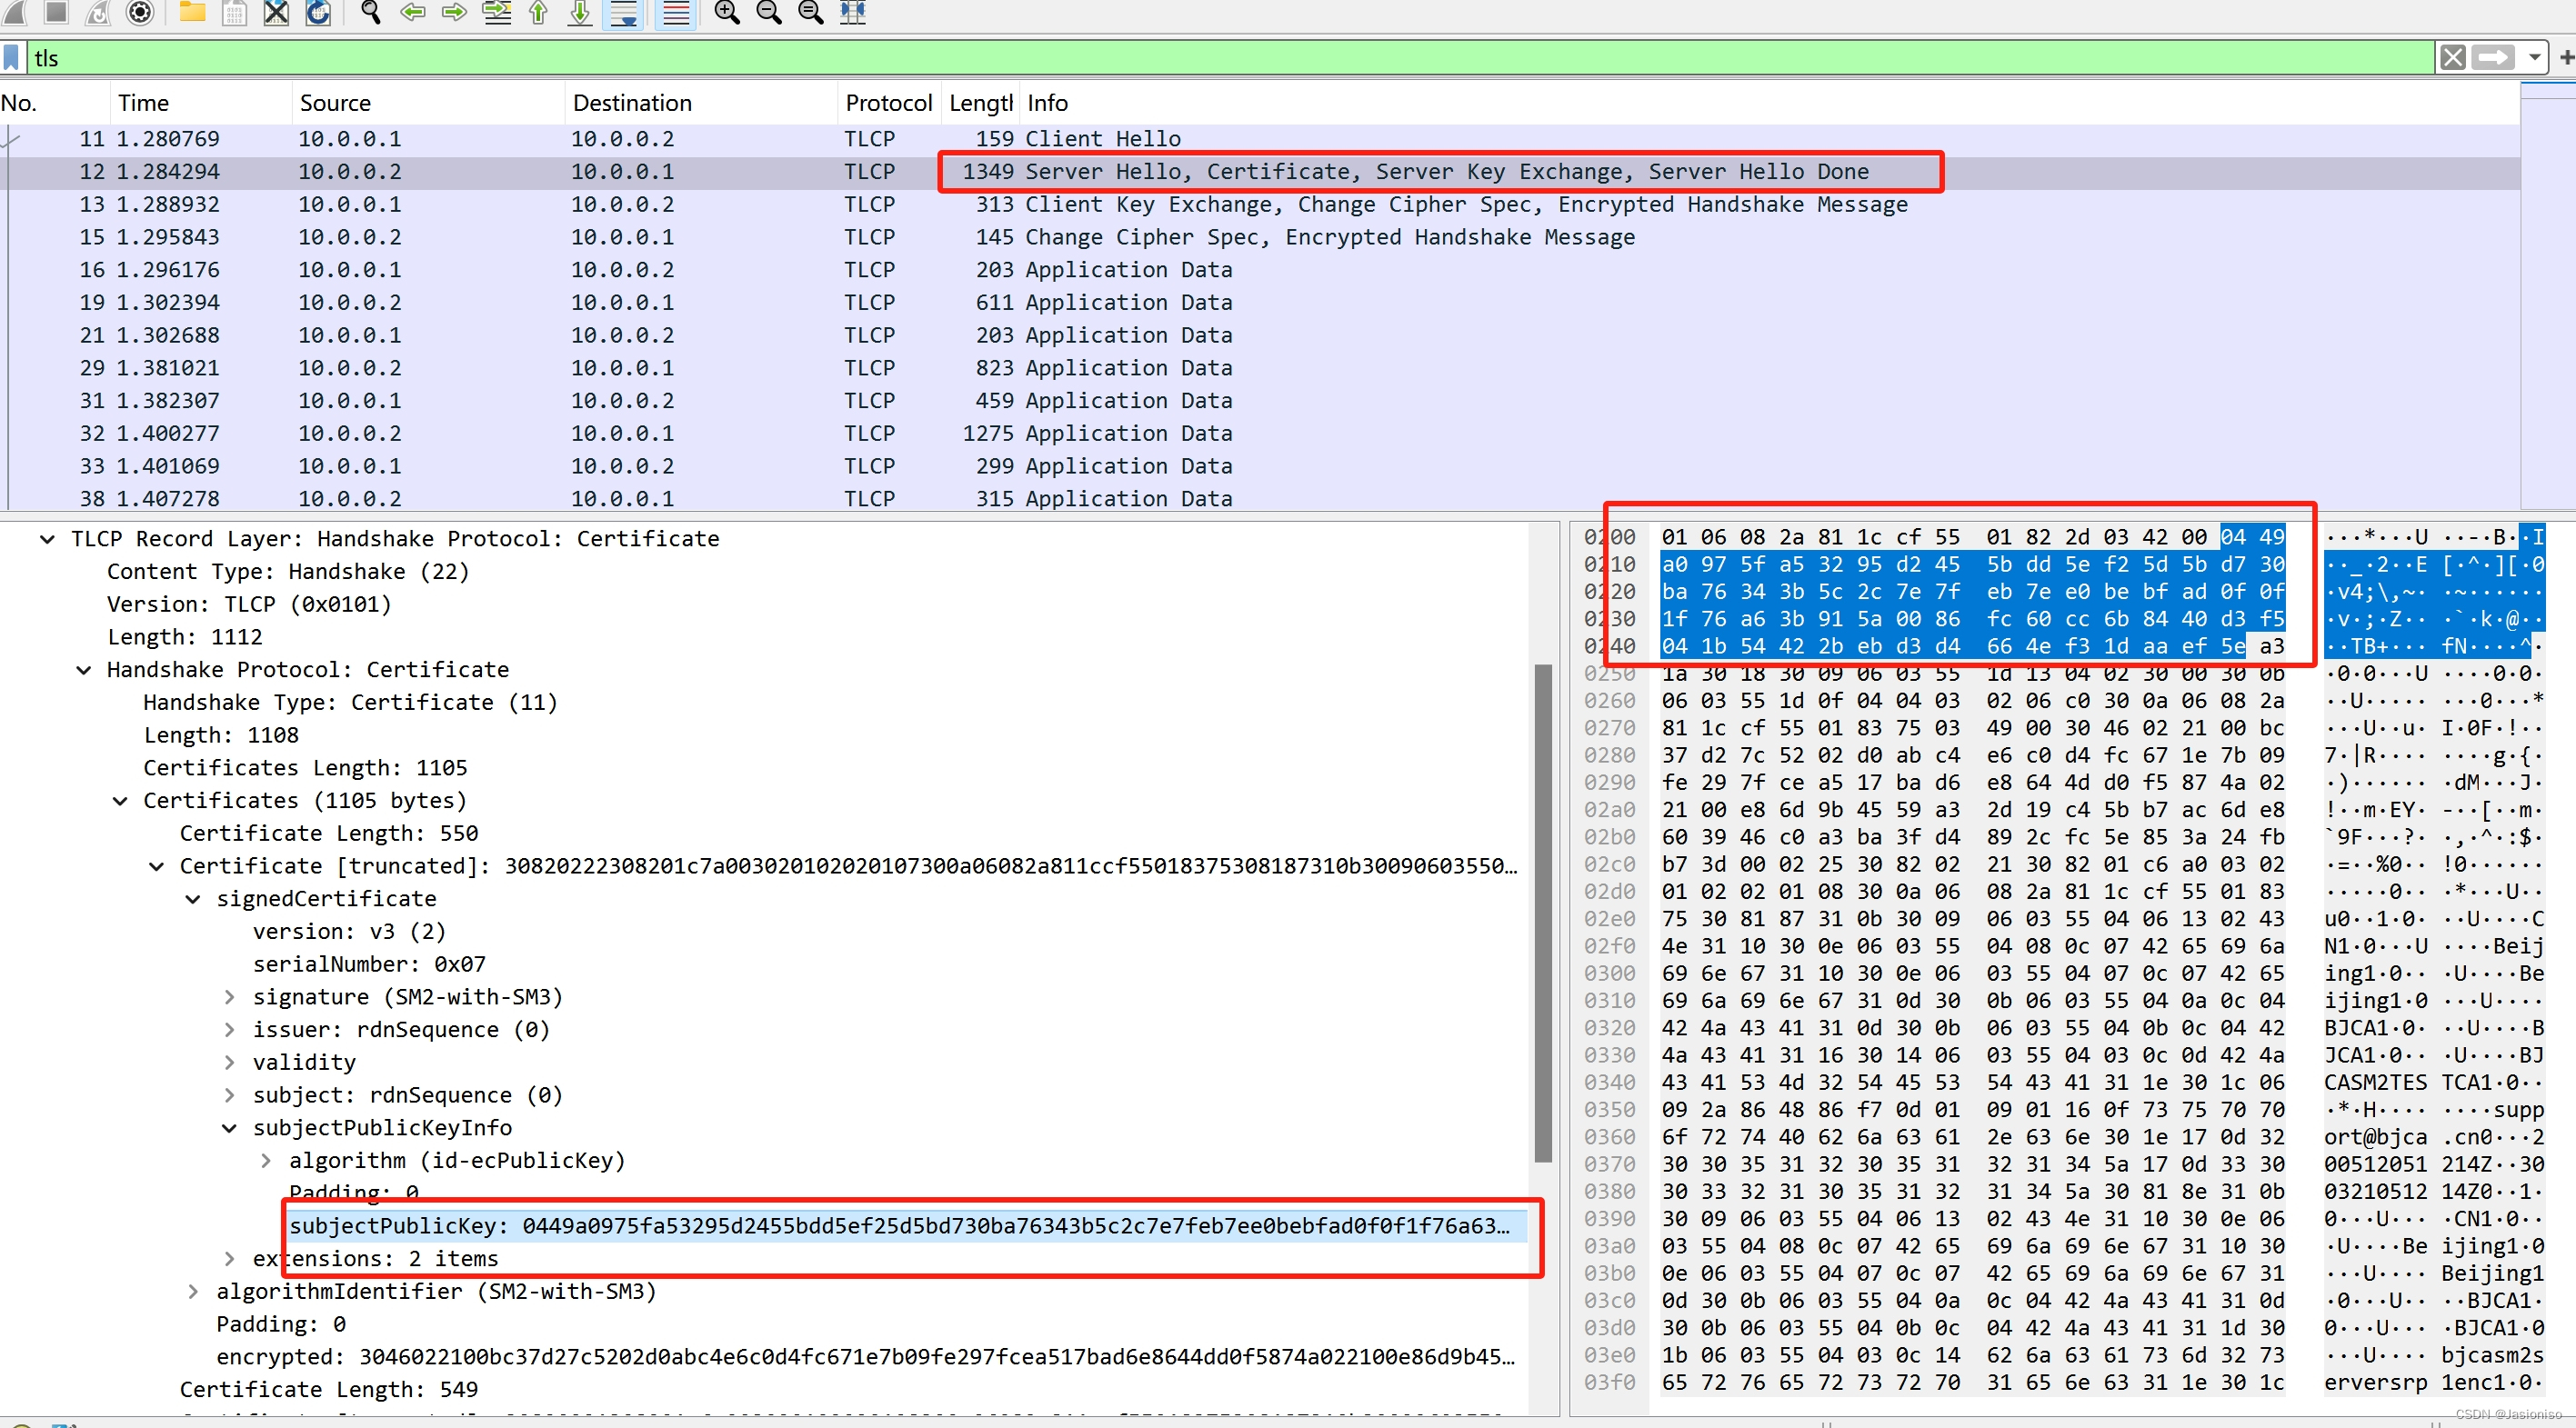Viewport: 2576px width, 1428px height.
Task: Toggle auto-scroll during live capture
Action: click(x=623, y=12)
